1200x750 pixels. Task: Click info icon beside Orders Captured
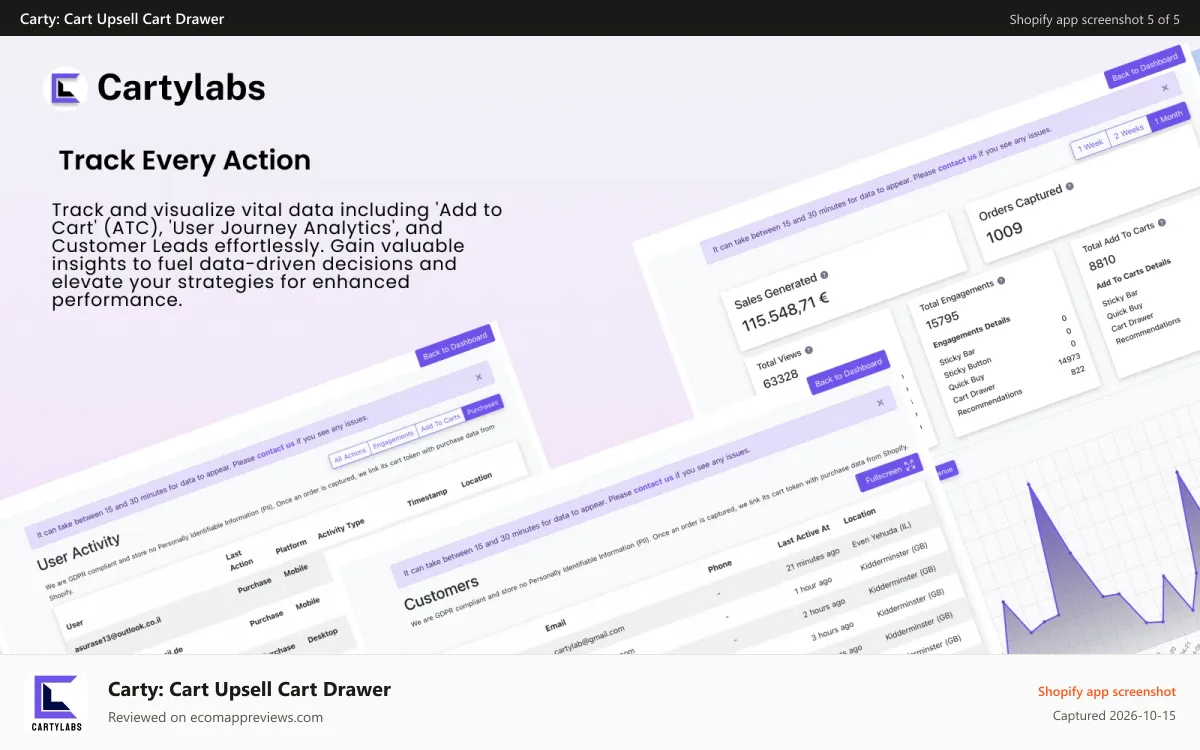point(1069,186)
